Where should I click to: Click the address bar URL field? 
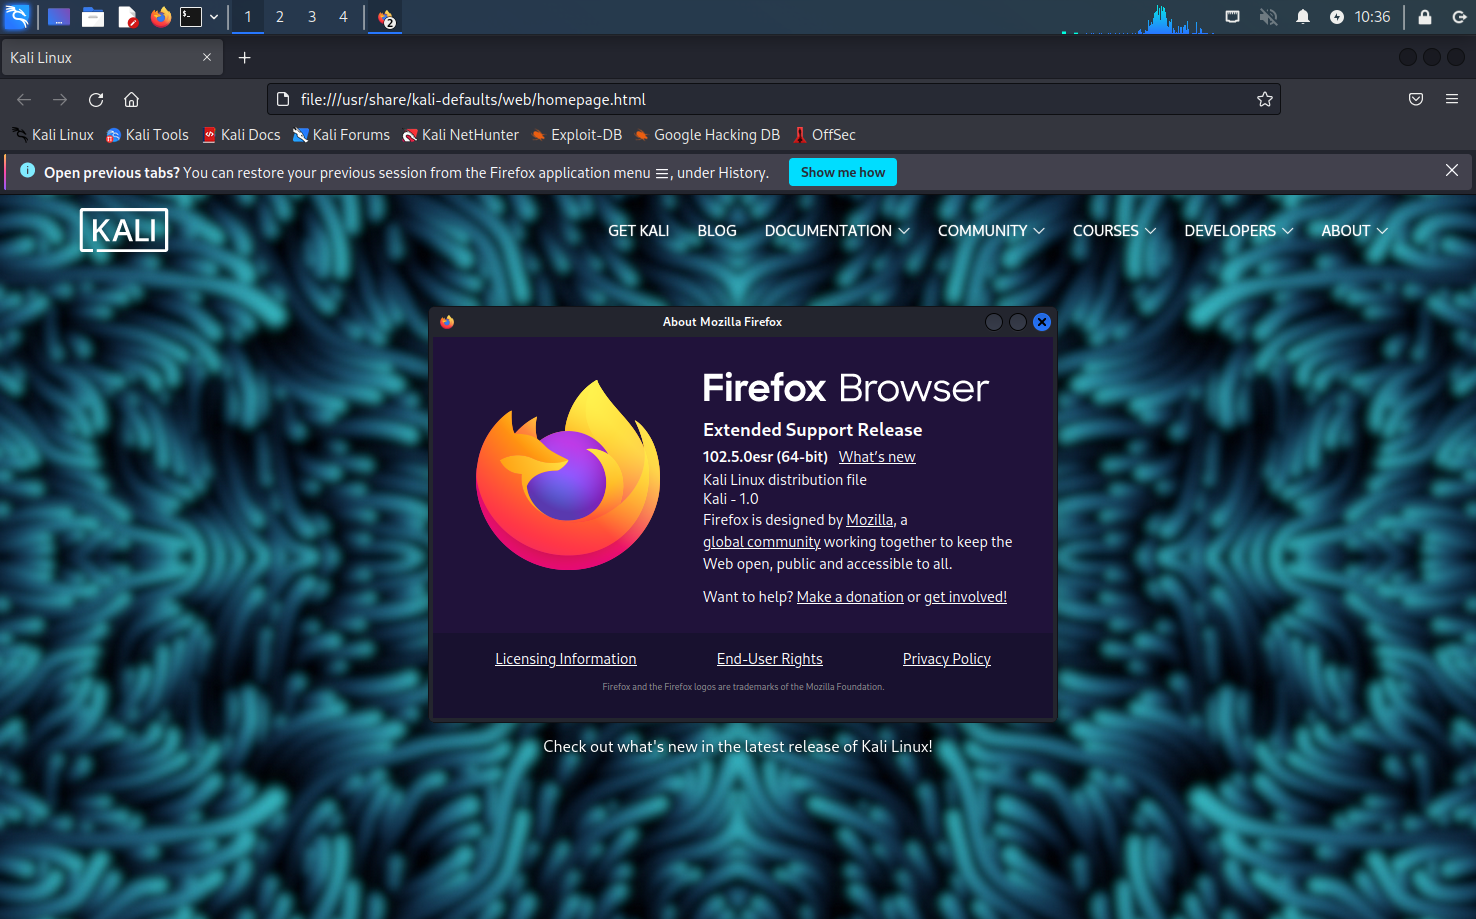pyautogui.click(x=760, y=100)
